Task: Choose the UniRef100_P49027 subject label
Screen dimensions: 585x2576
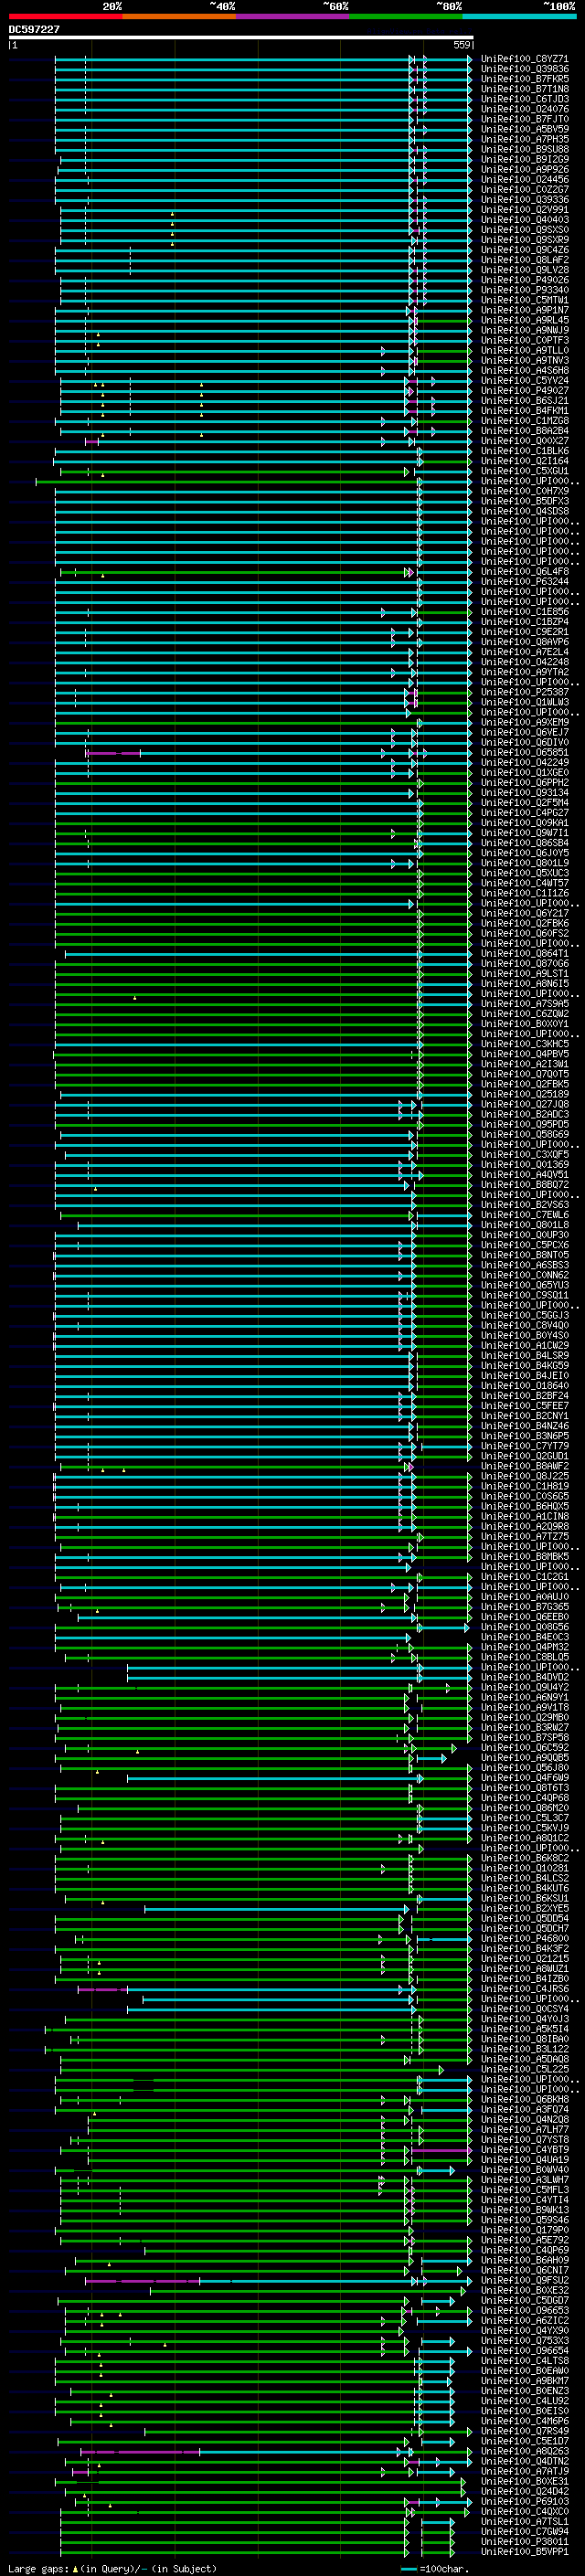Action: [525, 390]
